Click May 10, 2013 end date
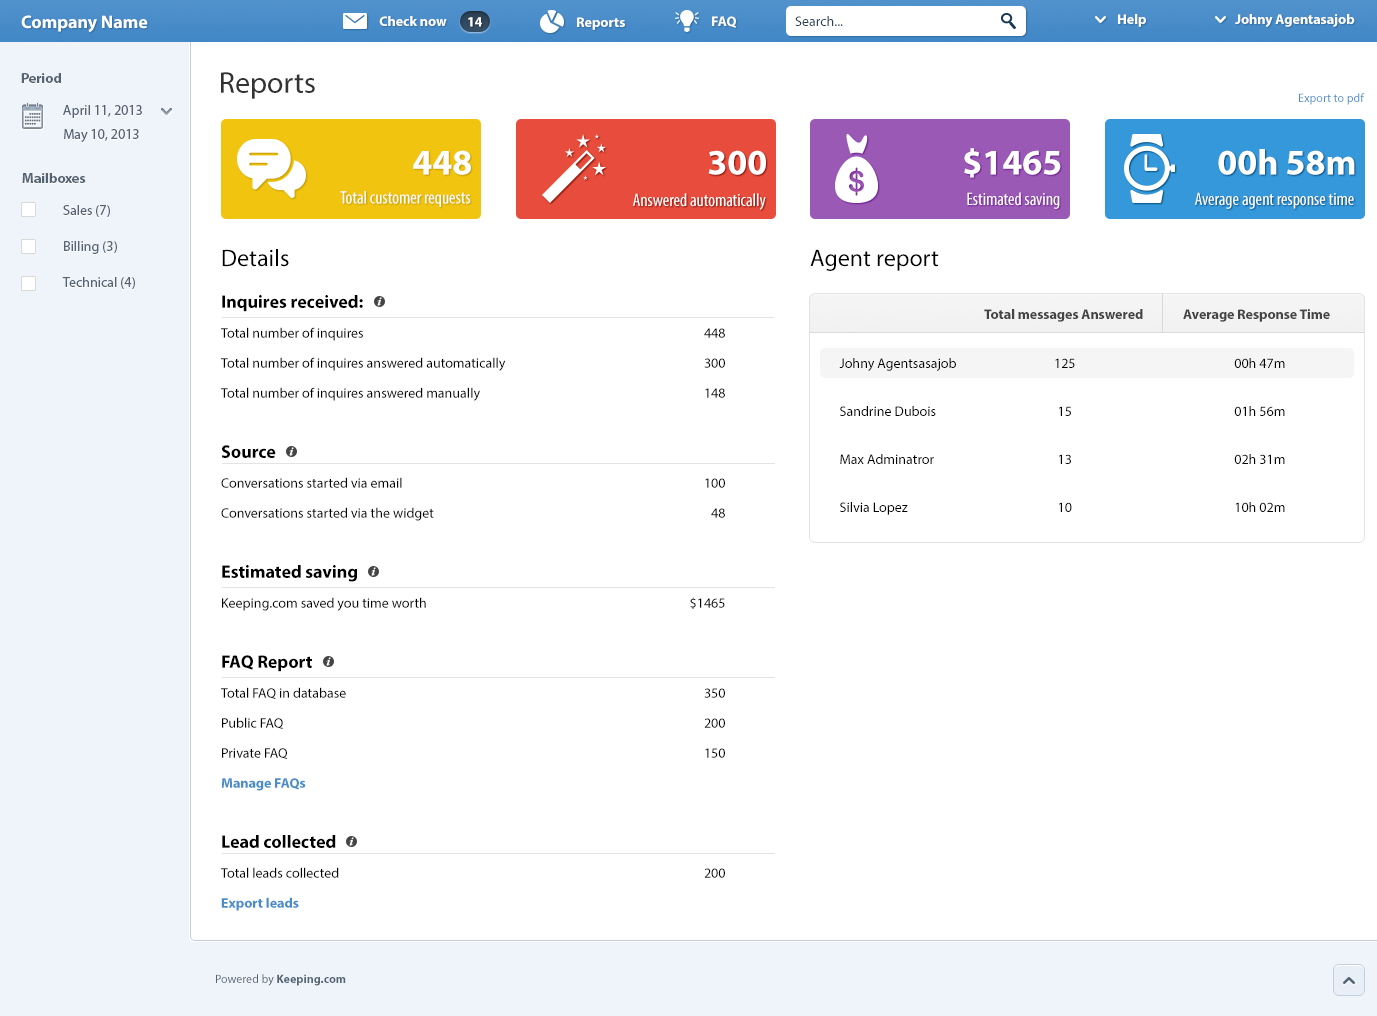The image size is (1377, 1016). click(101, 134)
